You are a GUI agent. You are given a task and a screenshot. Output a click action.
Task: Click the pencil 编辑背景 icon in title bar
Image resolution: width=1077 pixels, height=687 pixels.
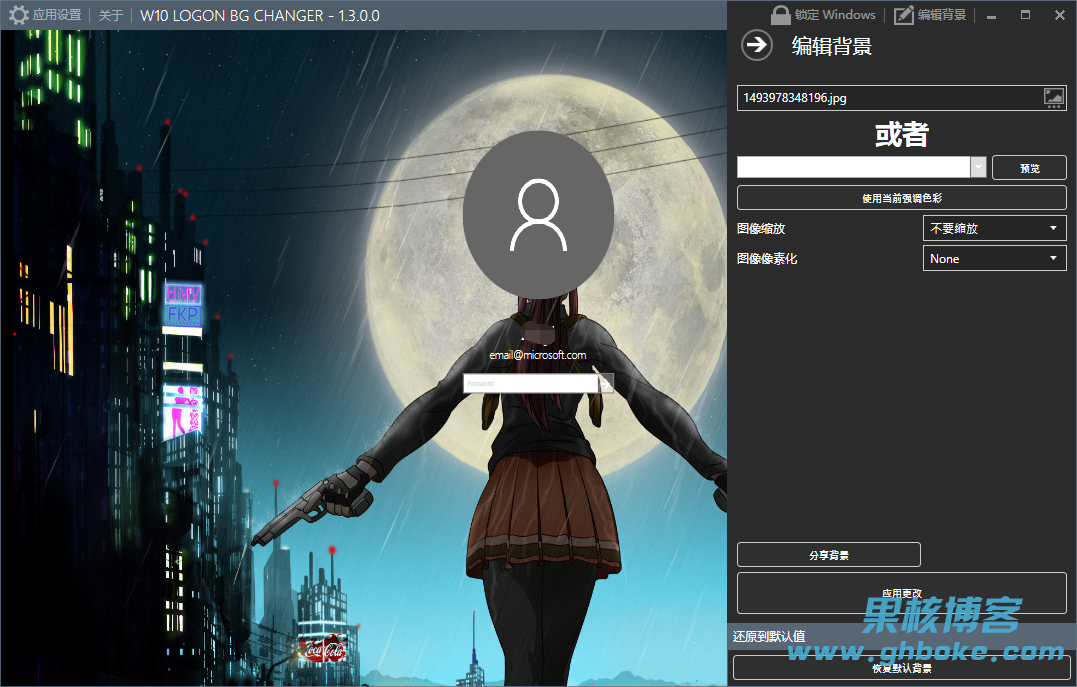(904, 15)
